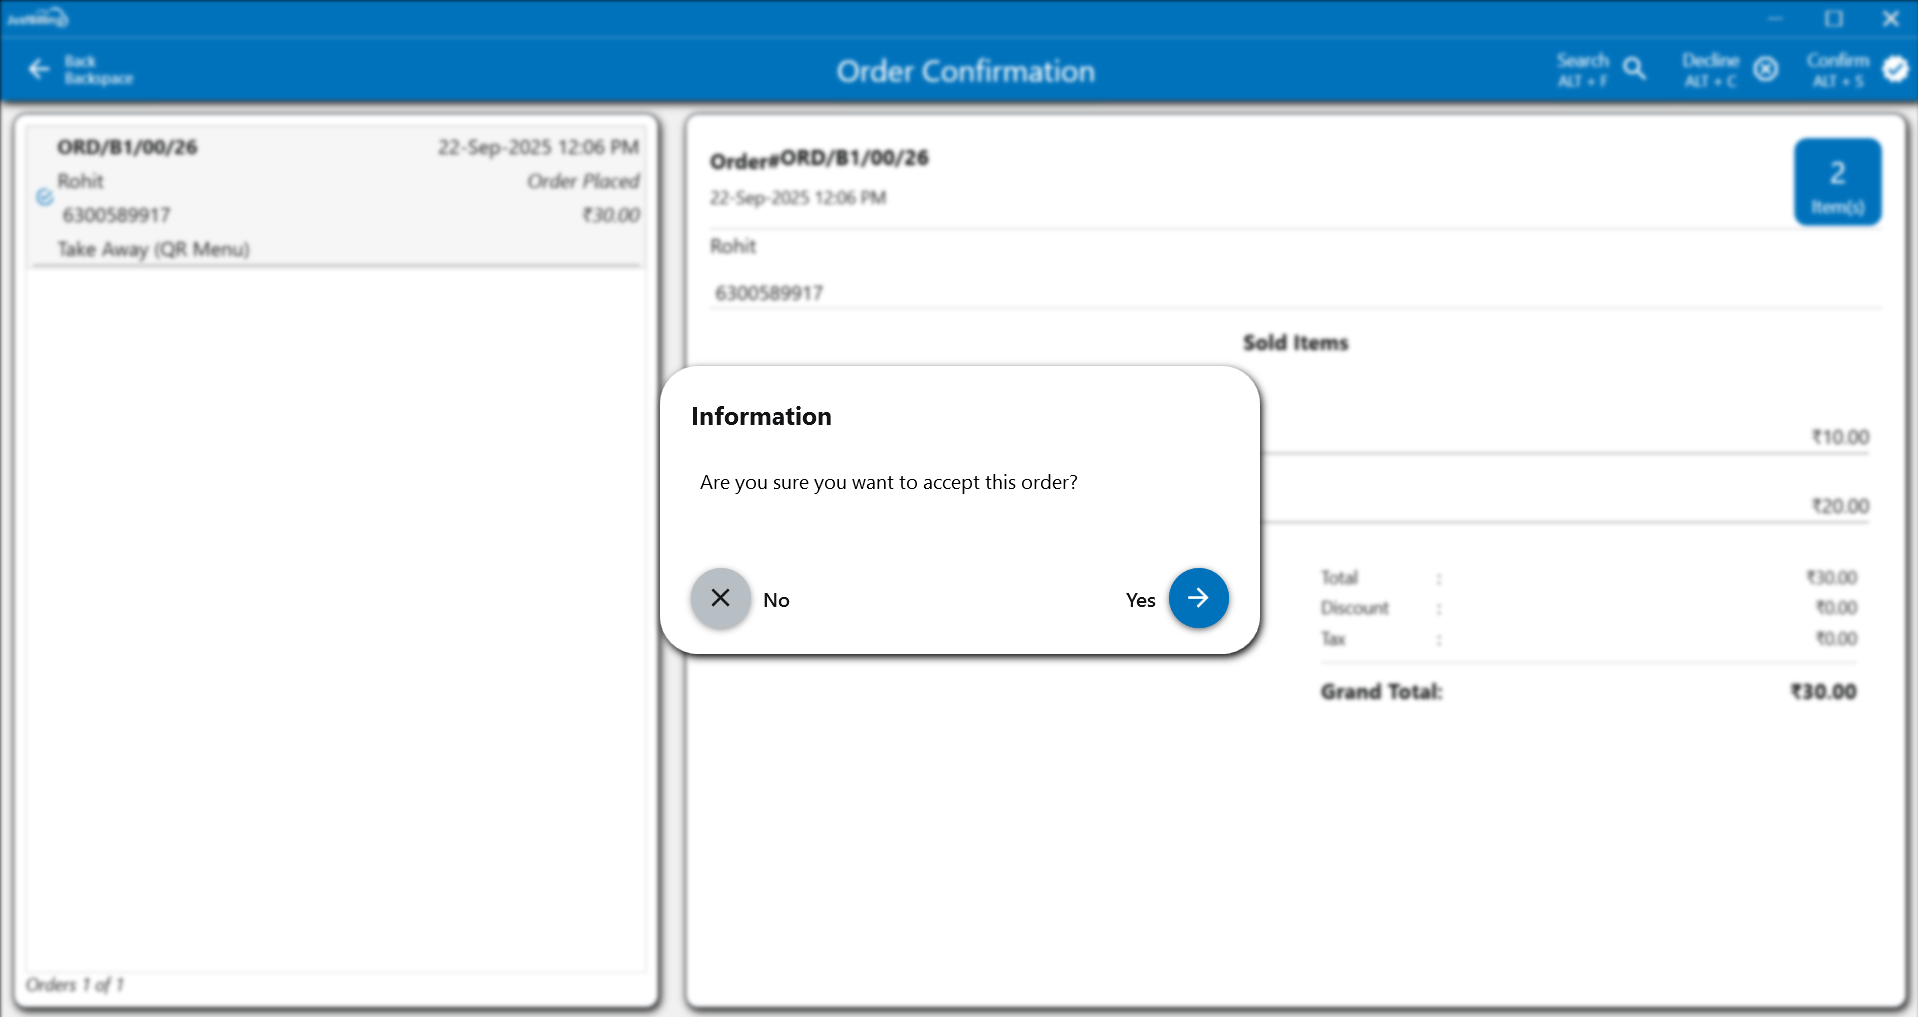Click the Confirm checkmark icon
This screenshot has width=1918, height=1017.
pos(1894,69)
